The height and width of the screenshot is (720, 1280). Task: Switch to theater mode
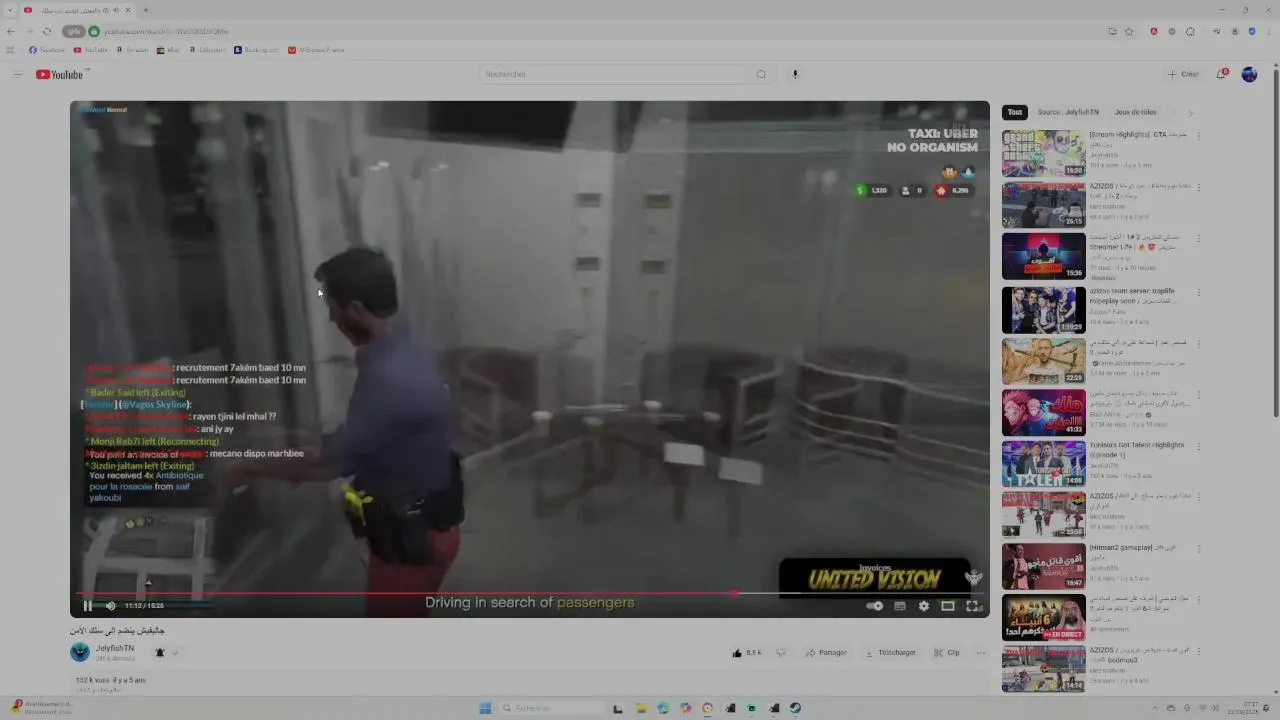(x=948, y=606)
